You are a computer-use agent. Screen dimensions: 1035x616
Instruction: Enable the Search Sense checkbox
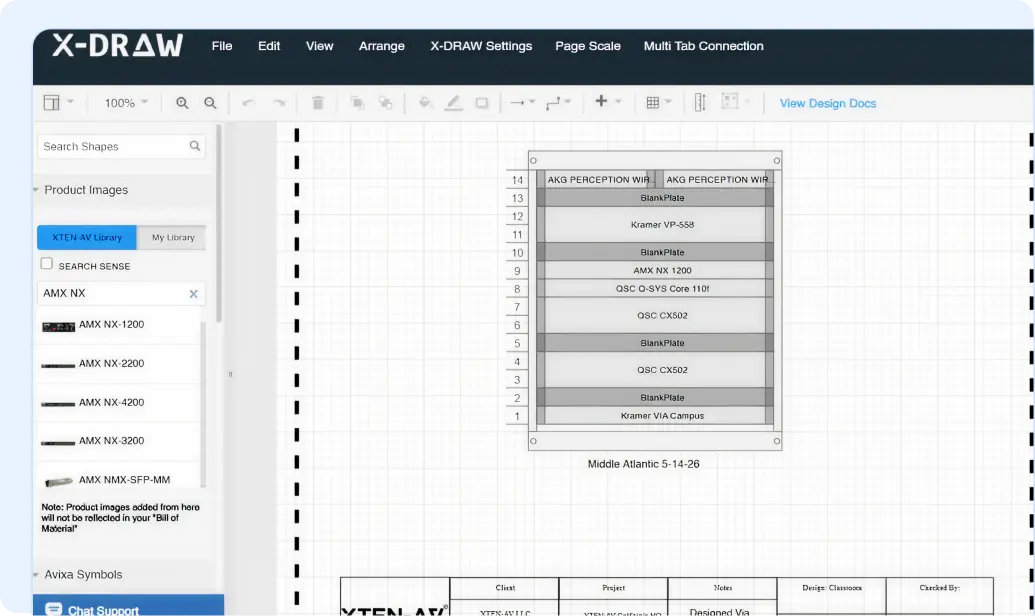46,263
